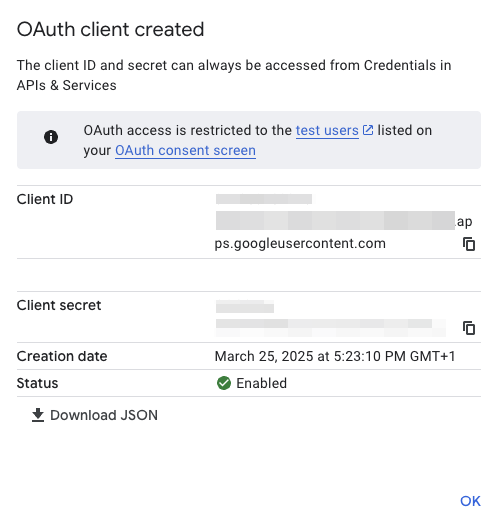This screenshot has height=520, width=500.
Task: Click the Enabled status text
Action: tap(262, 383)
